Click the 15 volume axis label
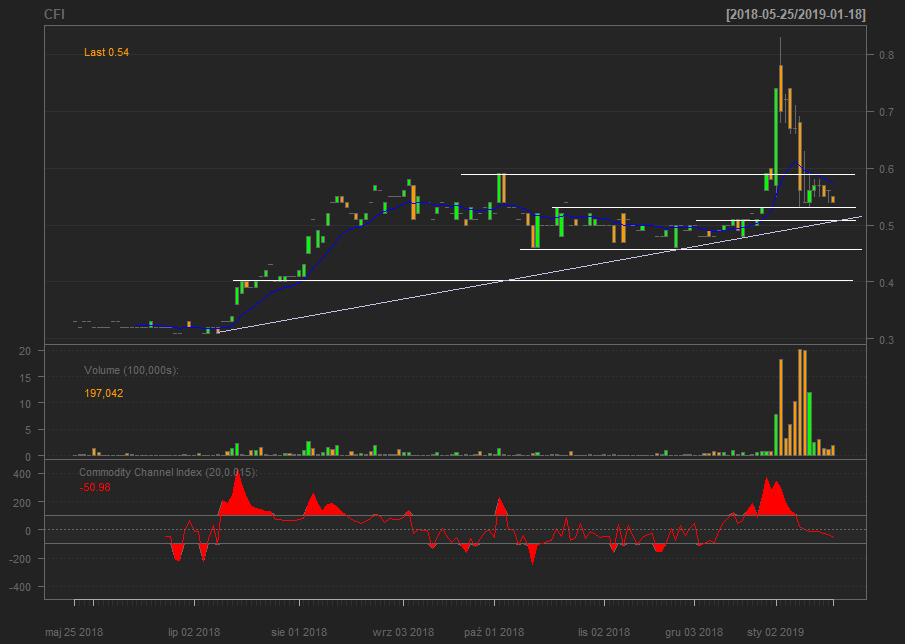 (x=25, y=377)
